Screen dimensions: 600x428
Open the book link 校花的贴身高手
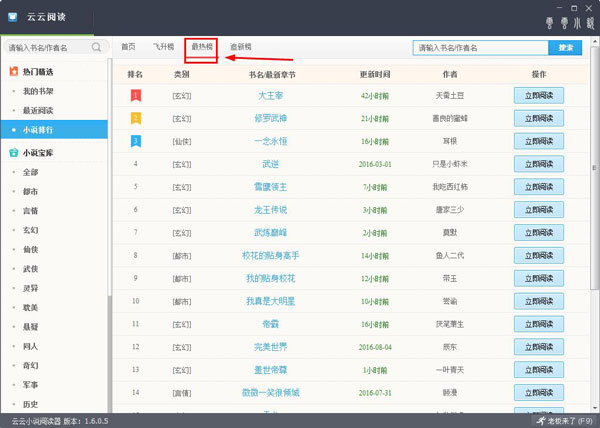tap(271, 255)
